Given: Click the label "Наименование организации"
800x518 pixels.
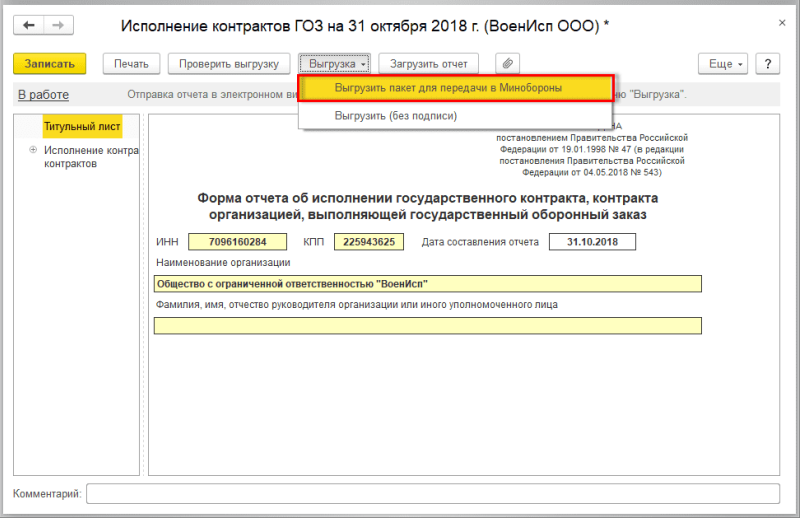Looking at the screenshot, I should 223,263.
